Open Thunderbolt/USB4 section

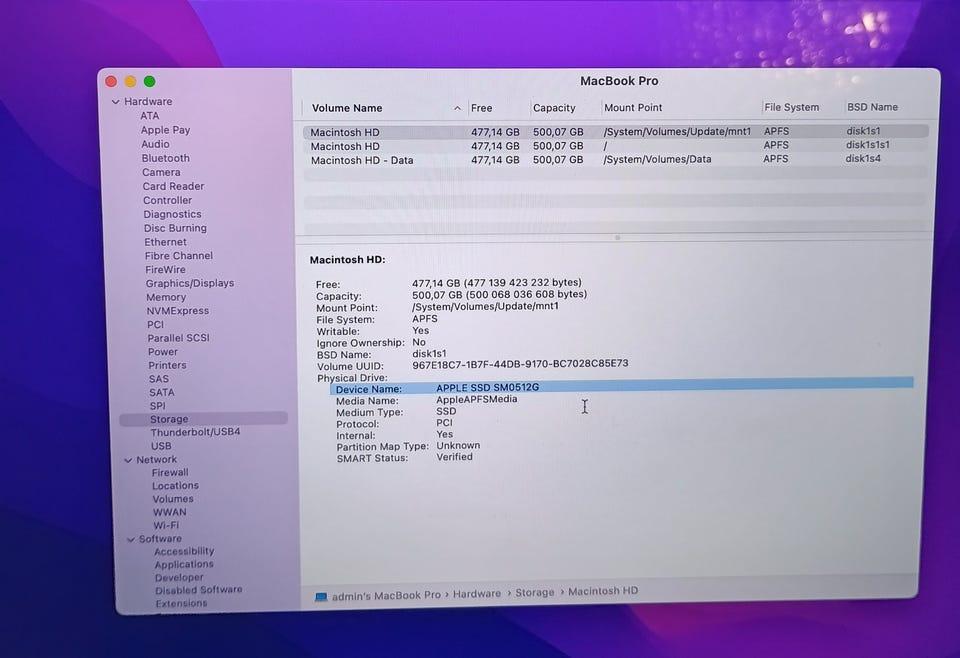click(195, 432)
